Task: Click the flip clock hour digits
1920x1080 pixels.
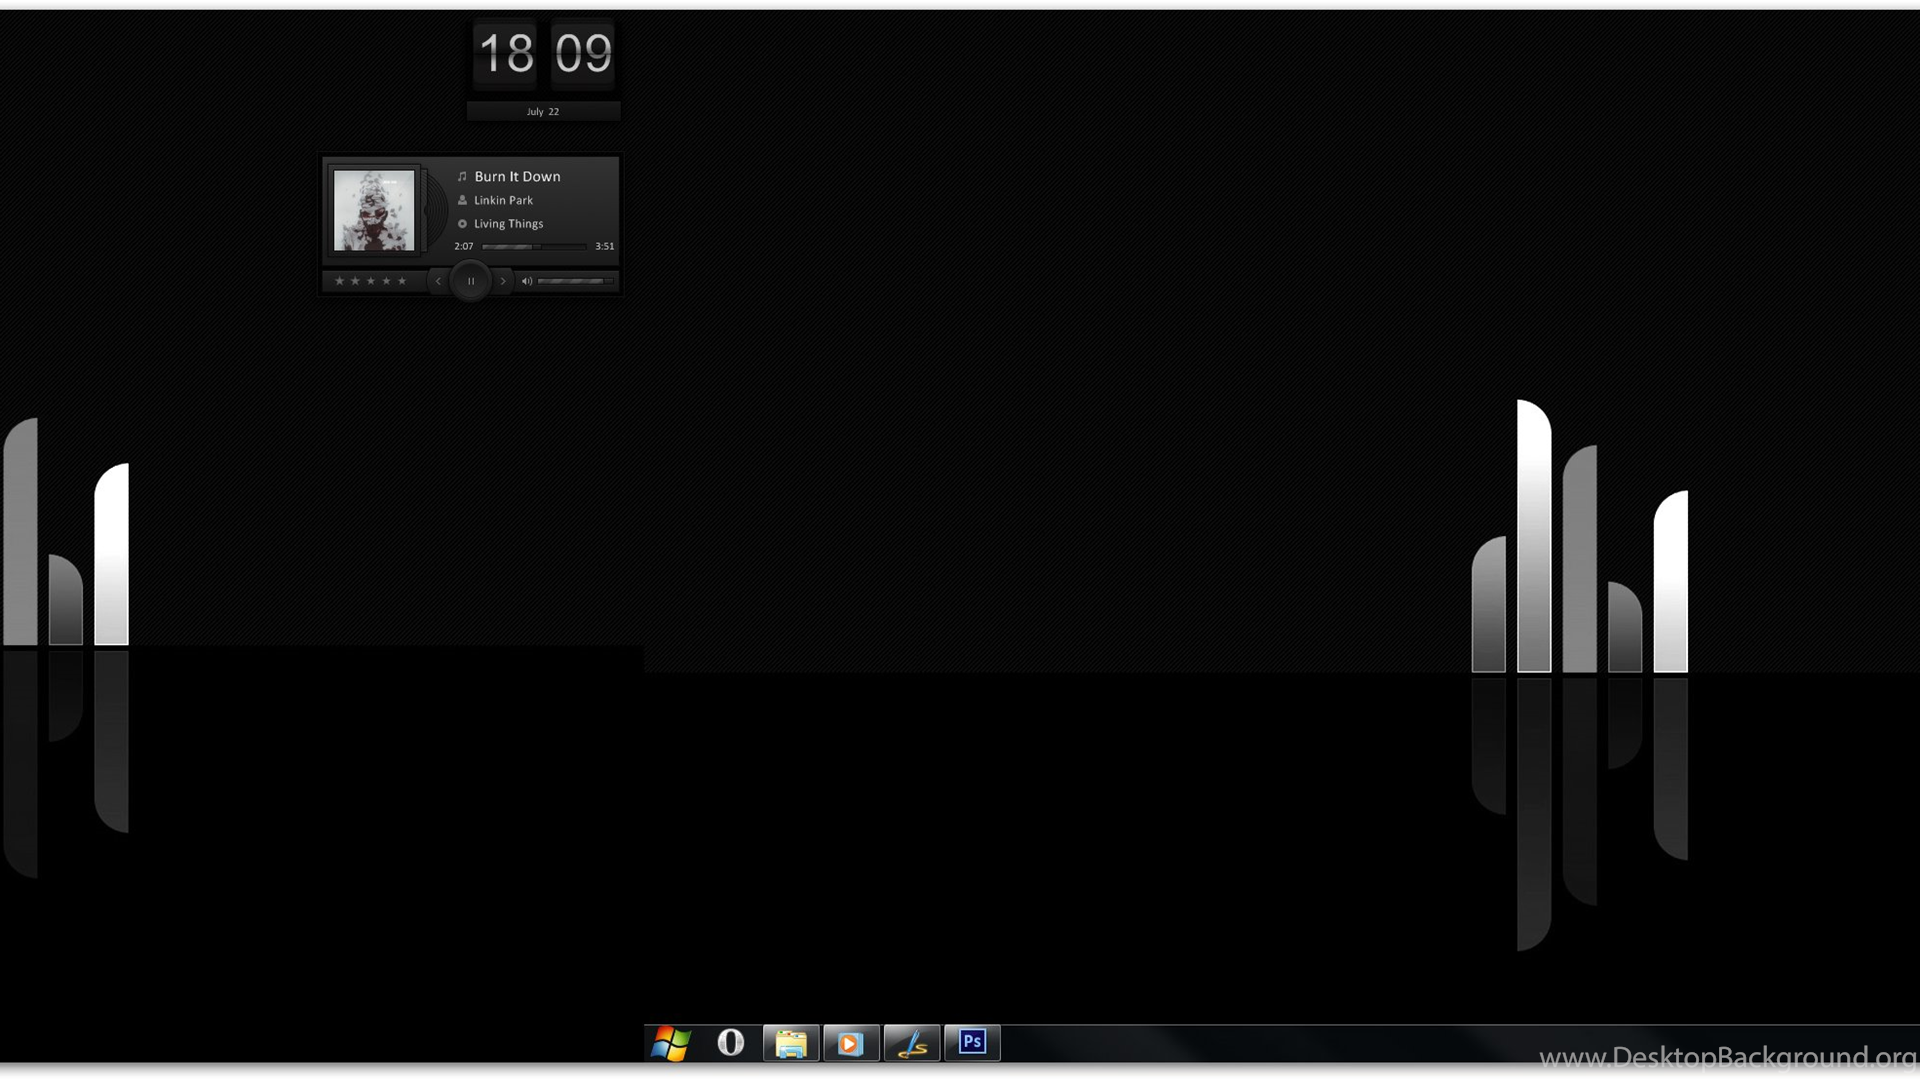Action: pos(506,53)
